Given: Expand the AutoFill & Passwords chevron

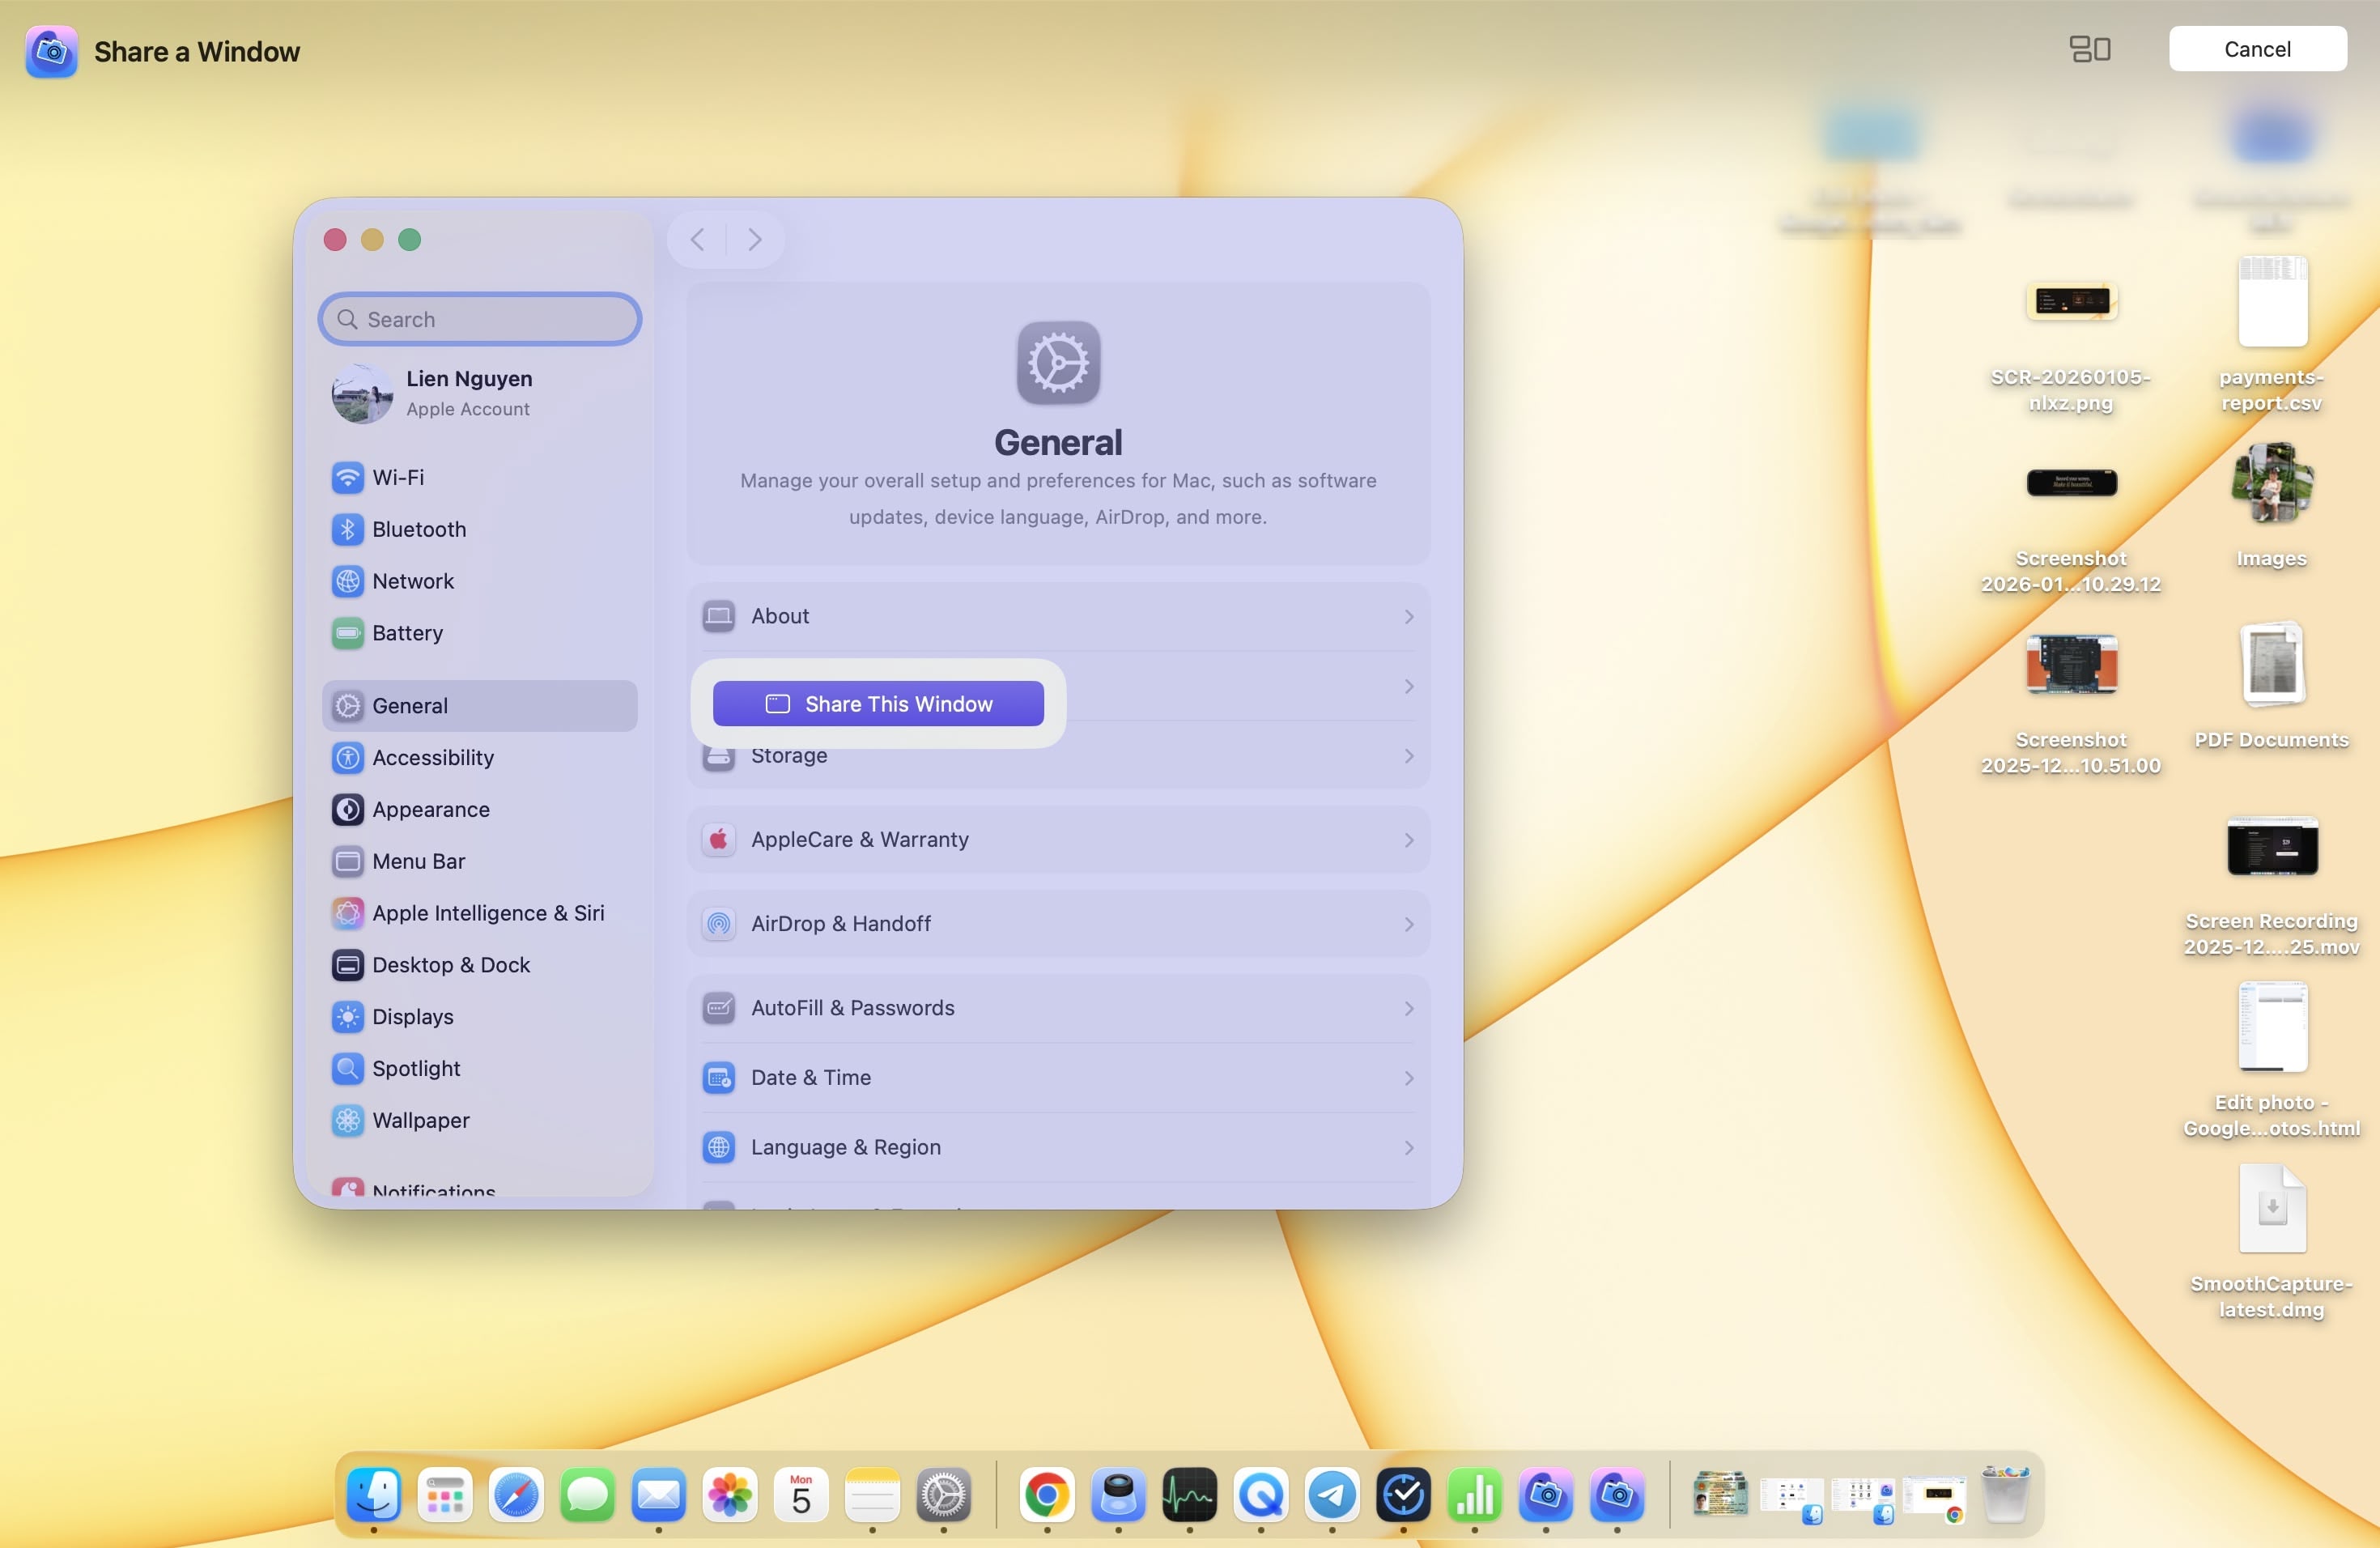Looking at the screenshot, I should tap(1408, 1008).
